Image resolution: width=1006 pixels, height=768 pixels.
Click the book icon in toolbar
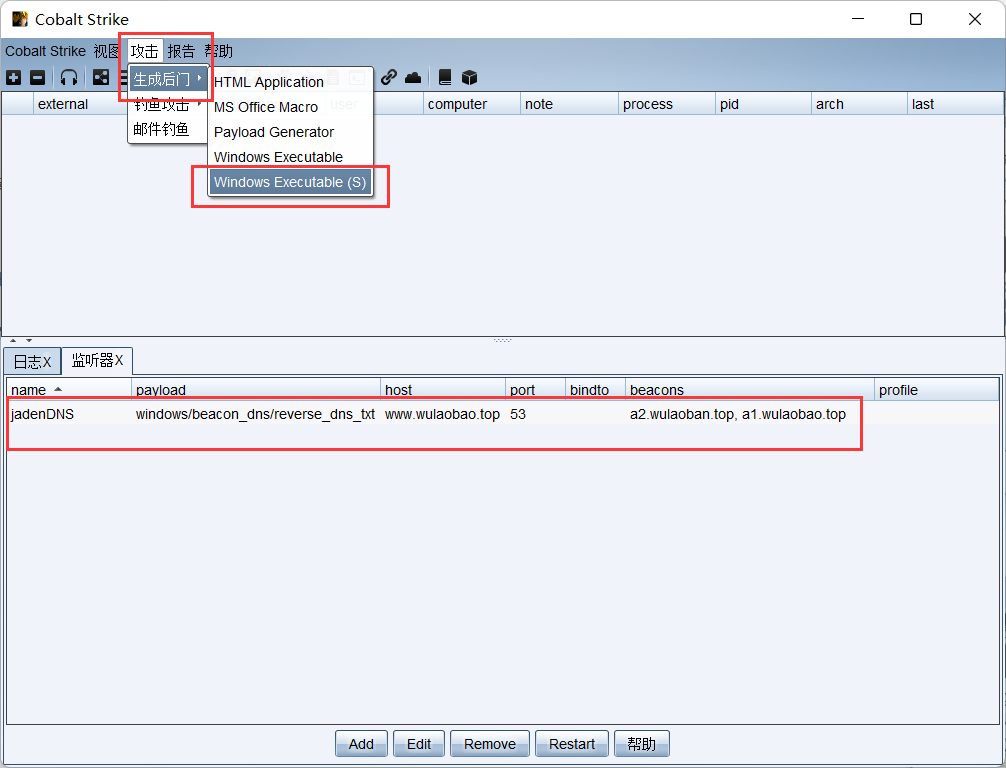tap(445, 78)
